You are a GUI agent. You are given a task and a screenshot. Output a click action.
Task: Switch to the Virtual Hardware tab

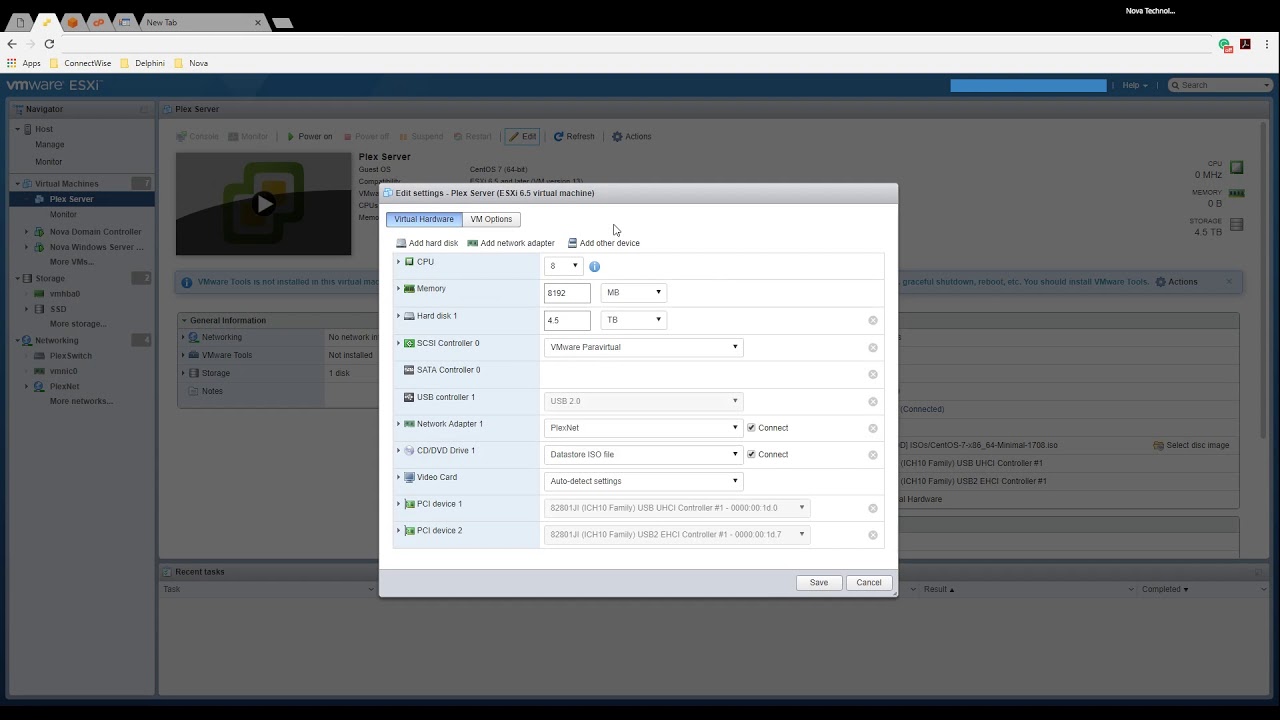click(424, 219)
